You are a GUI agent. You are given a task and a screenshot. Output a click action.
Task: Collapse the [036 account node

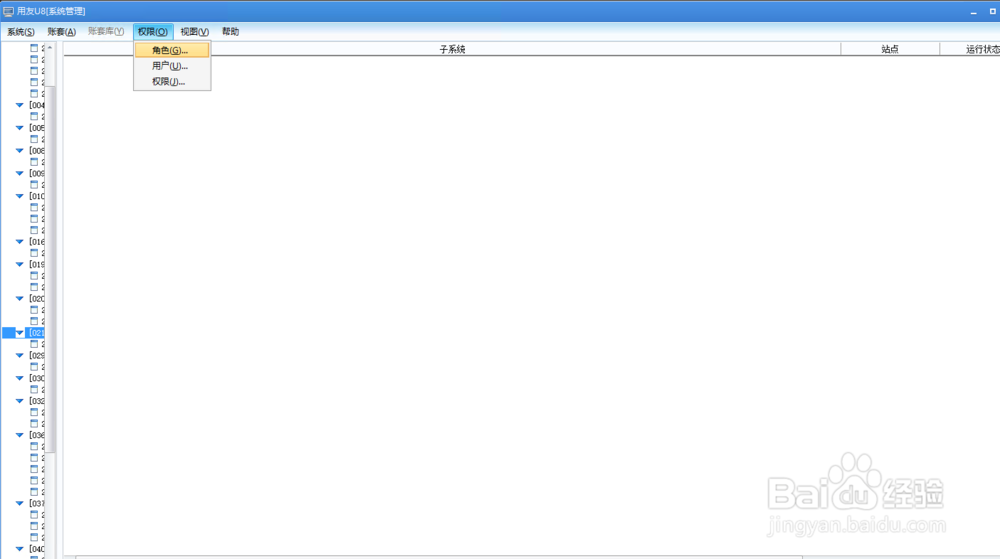coord(20,435)
